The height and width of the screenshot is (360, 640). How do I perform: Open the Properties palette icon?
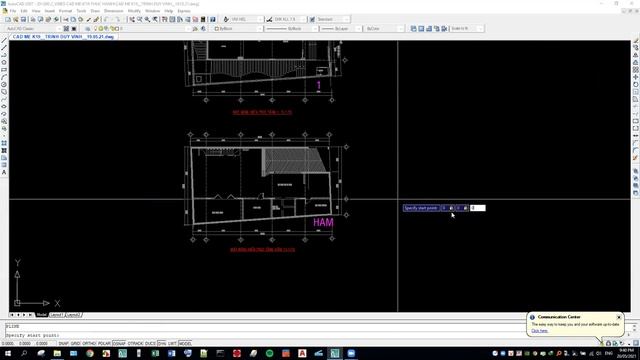(164, 19)
